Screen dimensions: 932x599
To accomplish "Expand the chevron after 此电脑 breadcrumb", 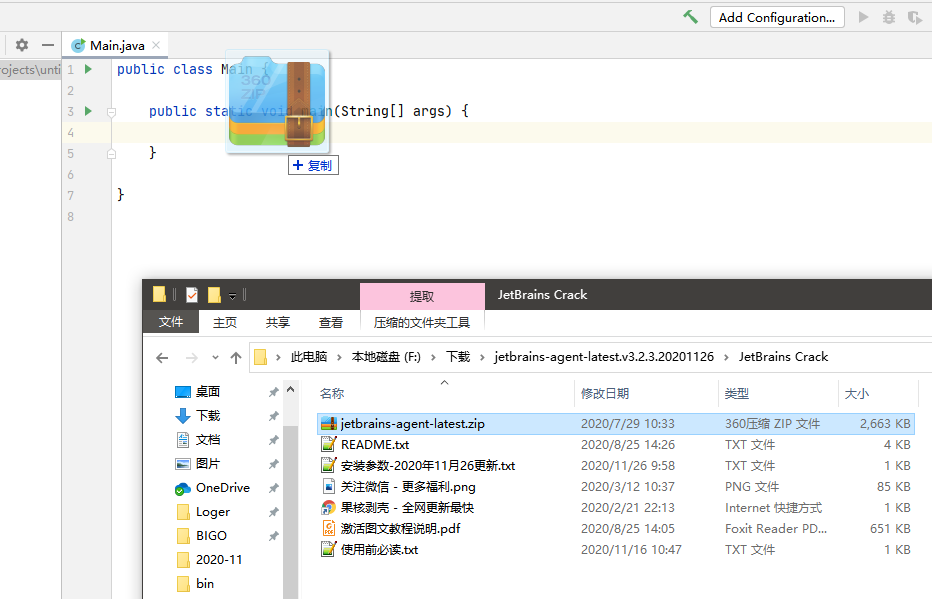I will tap(339, 357).
